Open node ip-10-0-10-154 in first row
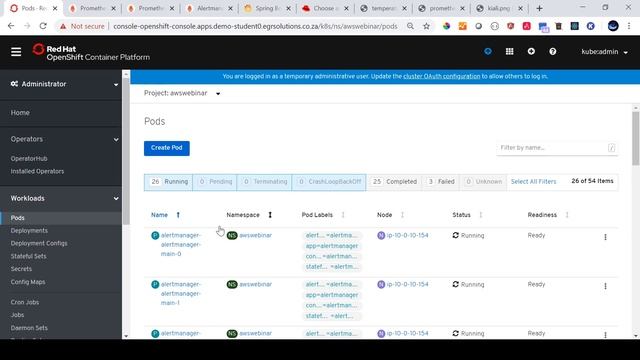This screenshot has width=640, height=360. pos(407,236)
